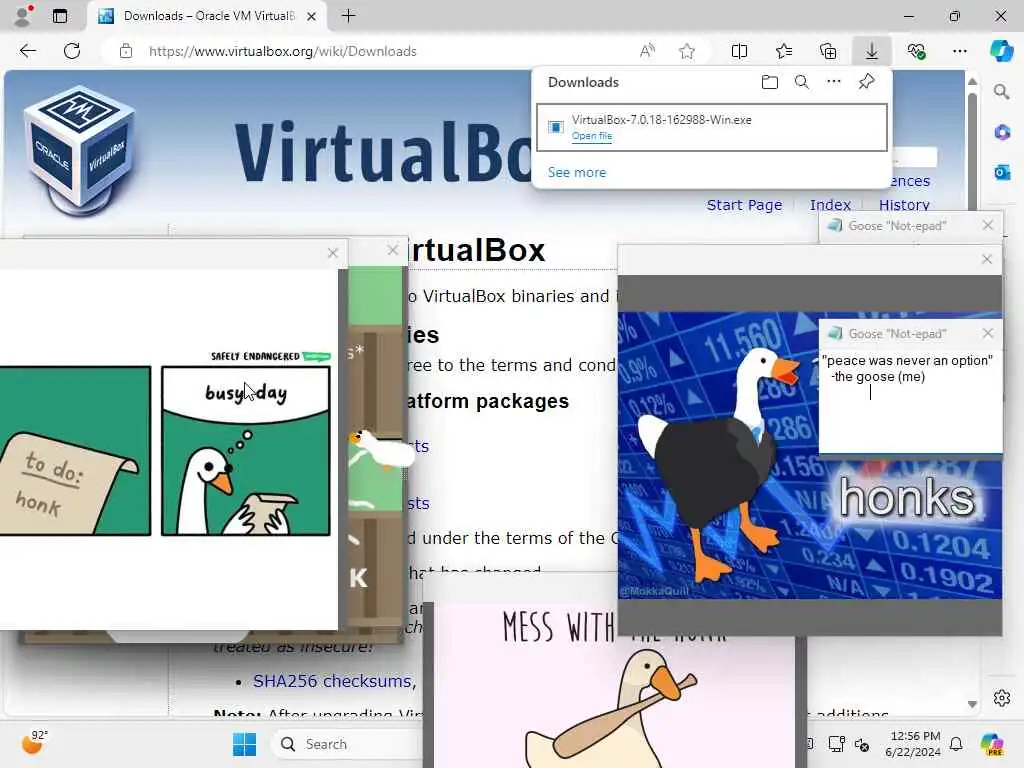View site information lock icon

[x=126, y=51]
